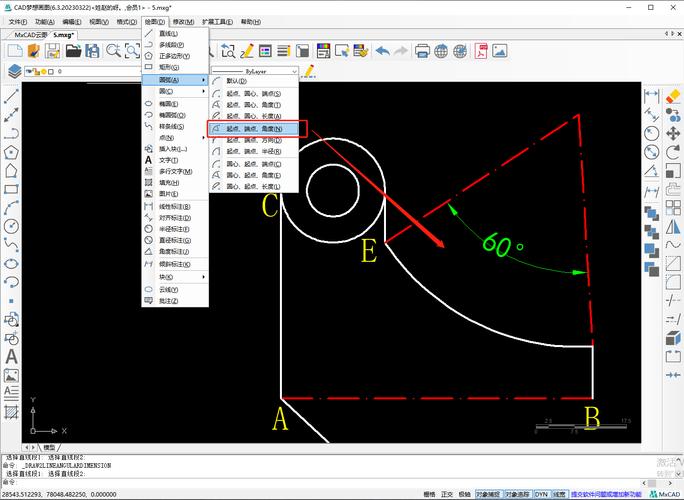
Task: Open the layer manager icon
Action: 14,71
